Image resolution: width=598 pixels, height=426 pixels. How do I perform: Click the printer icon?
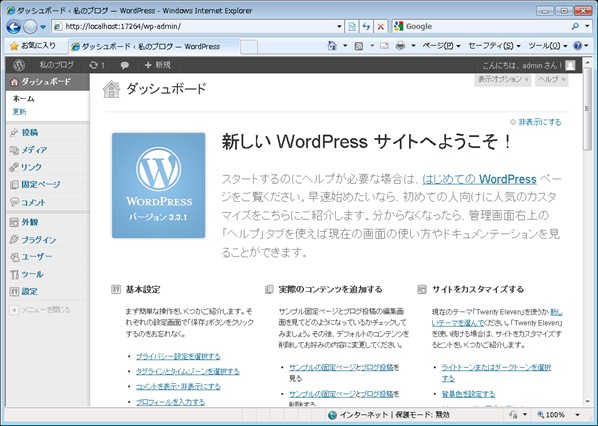coord(400,46)
